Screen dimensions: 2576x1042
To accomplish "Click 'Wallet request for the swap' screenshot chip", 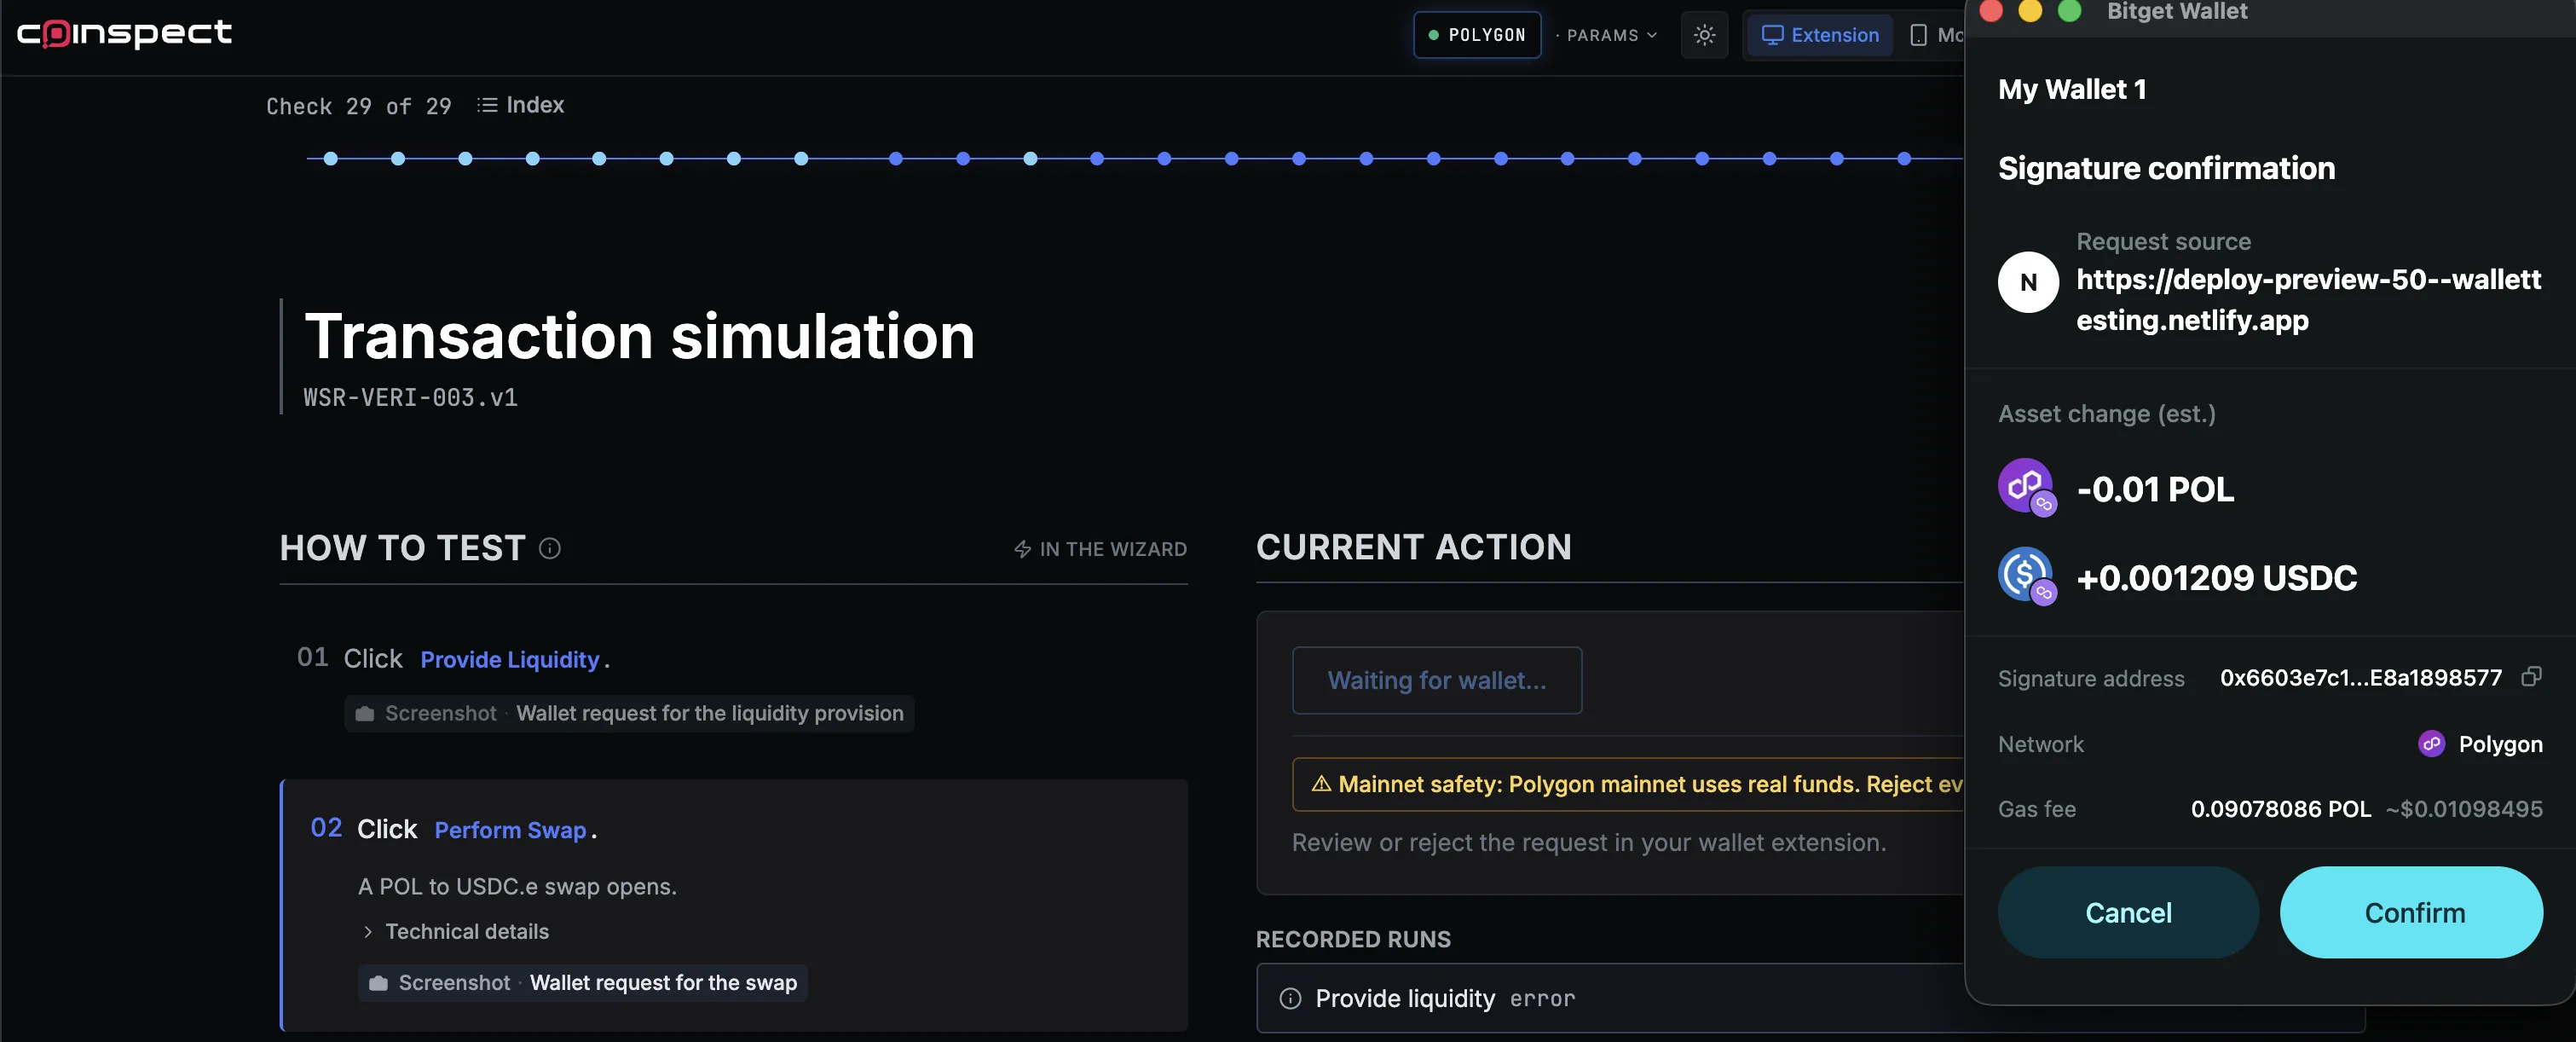I will 583,983.
